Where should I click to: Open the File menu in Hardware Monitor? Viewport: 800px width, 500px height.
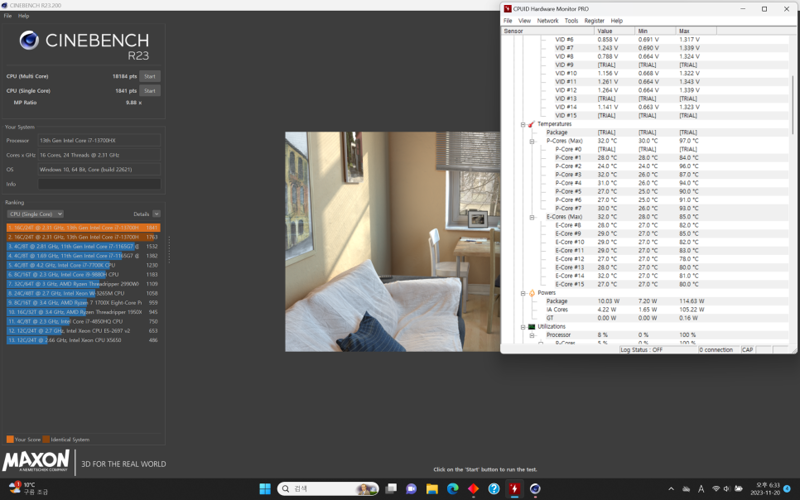pos(508,21)
